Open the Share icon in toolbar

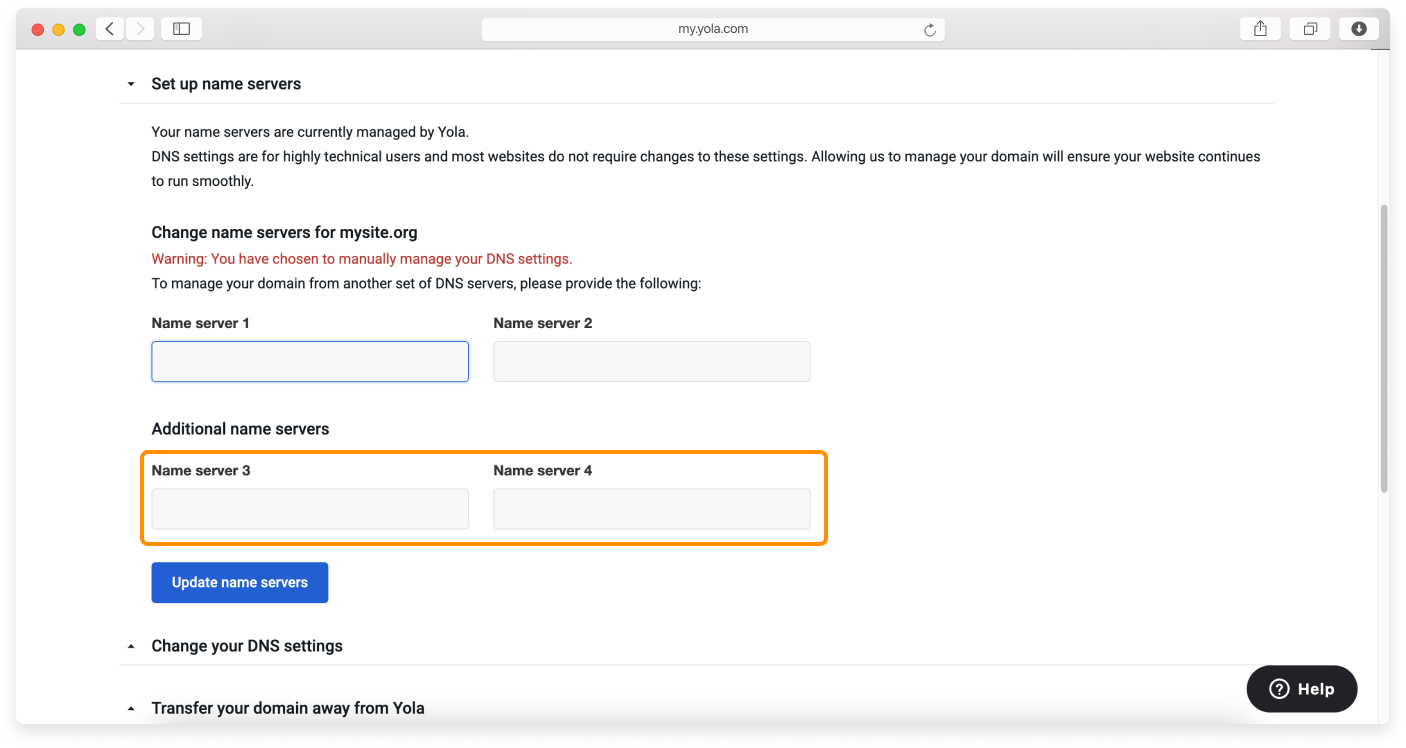(1260, 29)
